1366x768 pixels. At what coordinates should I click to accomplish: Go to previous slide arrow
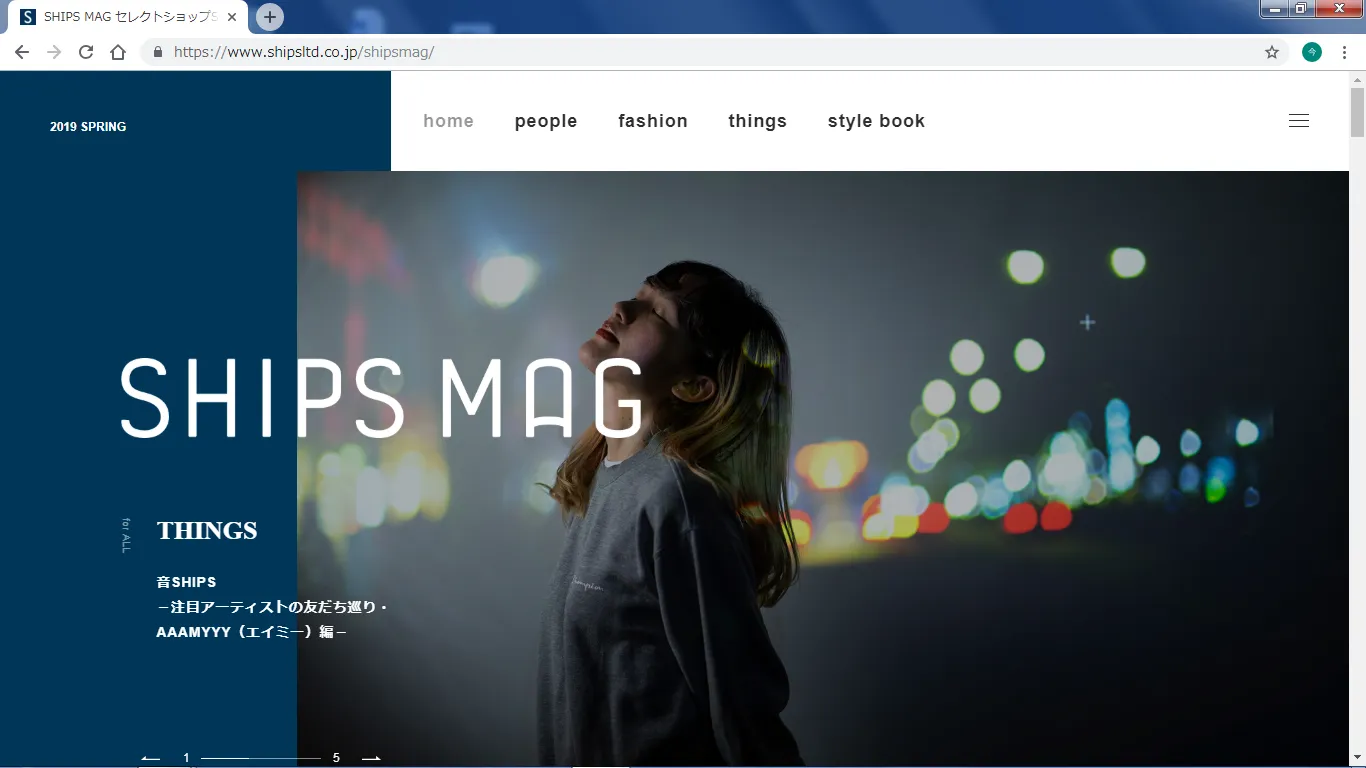151,758
